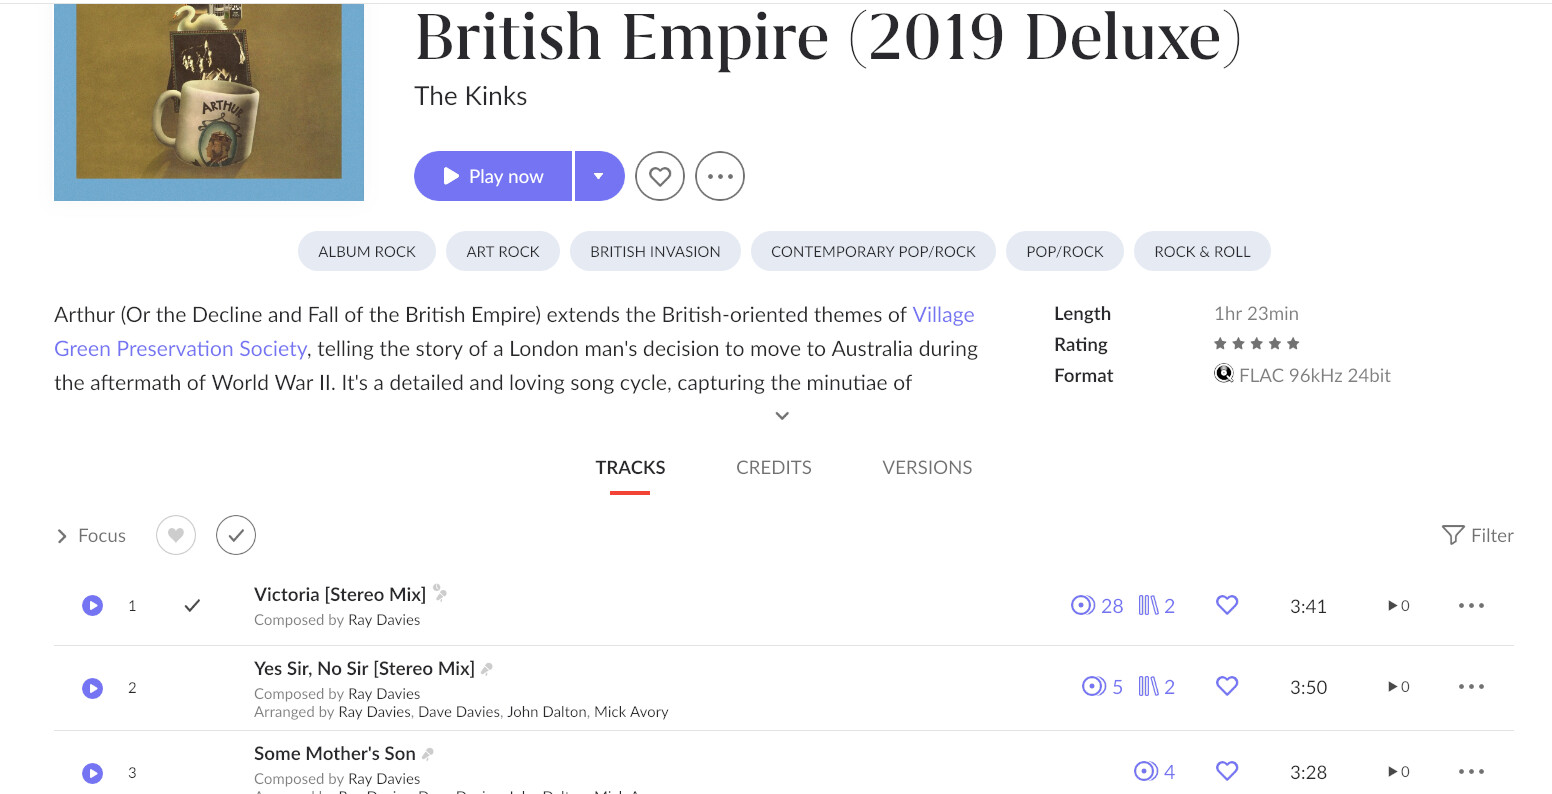Open the track Filter
The width and height of the screenshot is (1552, 794).
(x=1477, y=535)
